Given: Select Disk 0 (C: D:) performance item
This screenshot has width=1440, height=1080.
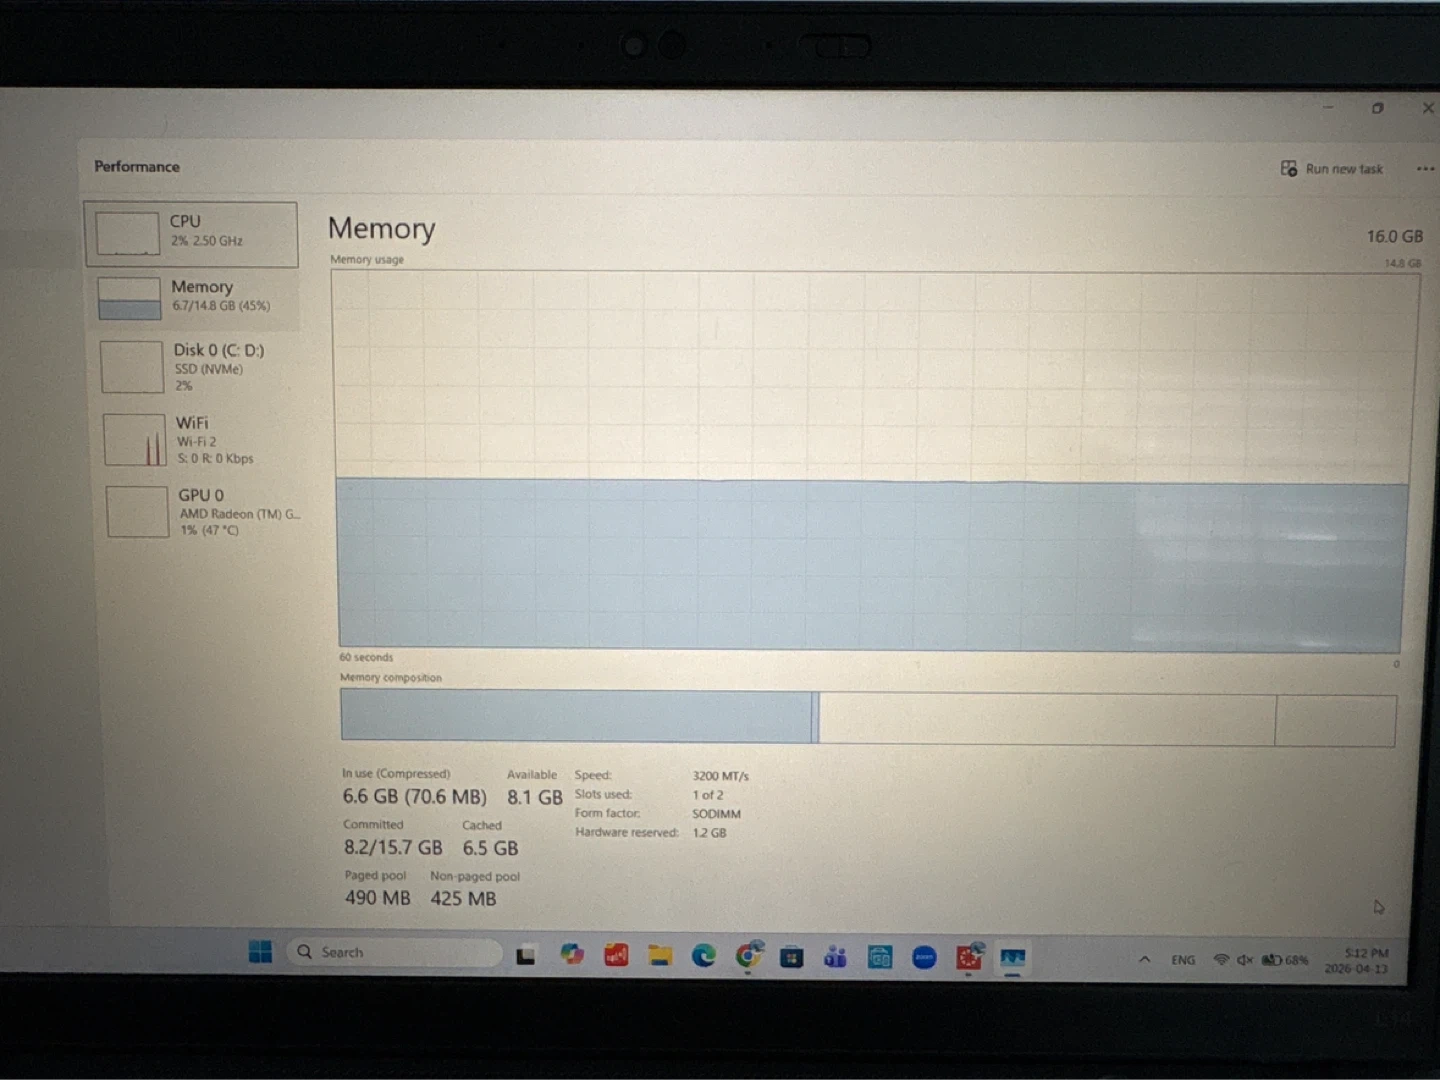Looking at the screenshot, I should (198, 367).
